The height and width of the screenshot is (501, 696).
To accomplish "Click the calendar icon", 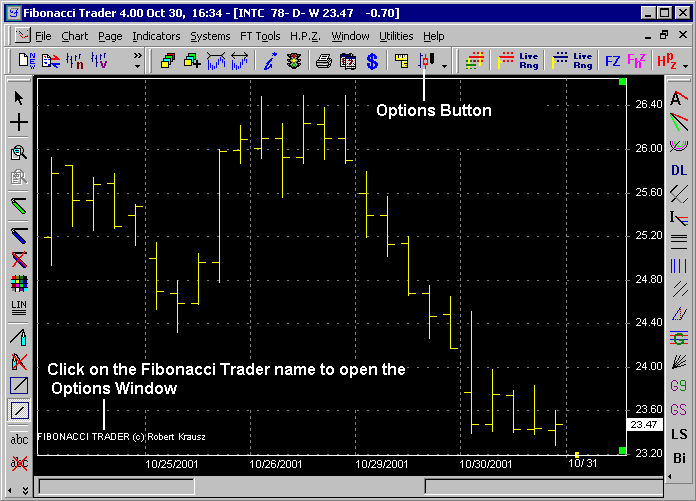I will [348, 60].
